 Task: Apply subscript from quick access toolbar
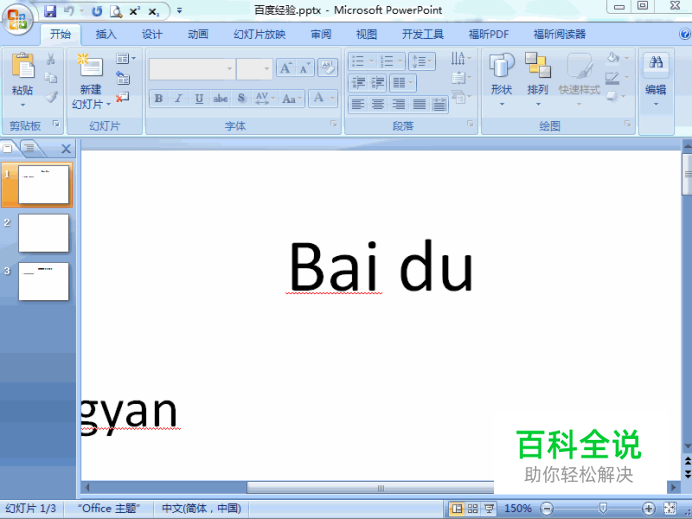point(153,11)
